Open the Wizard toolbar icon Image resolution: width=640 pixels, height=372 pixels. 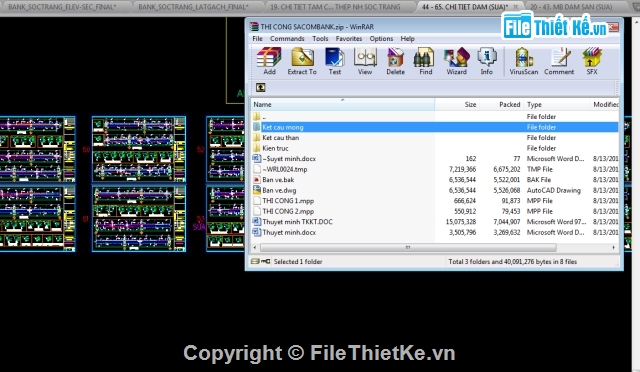coord(456,61)
